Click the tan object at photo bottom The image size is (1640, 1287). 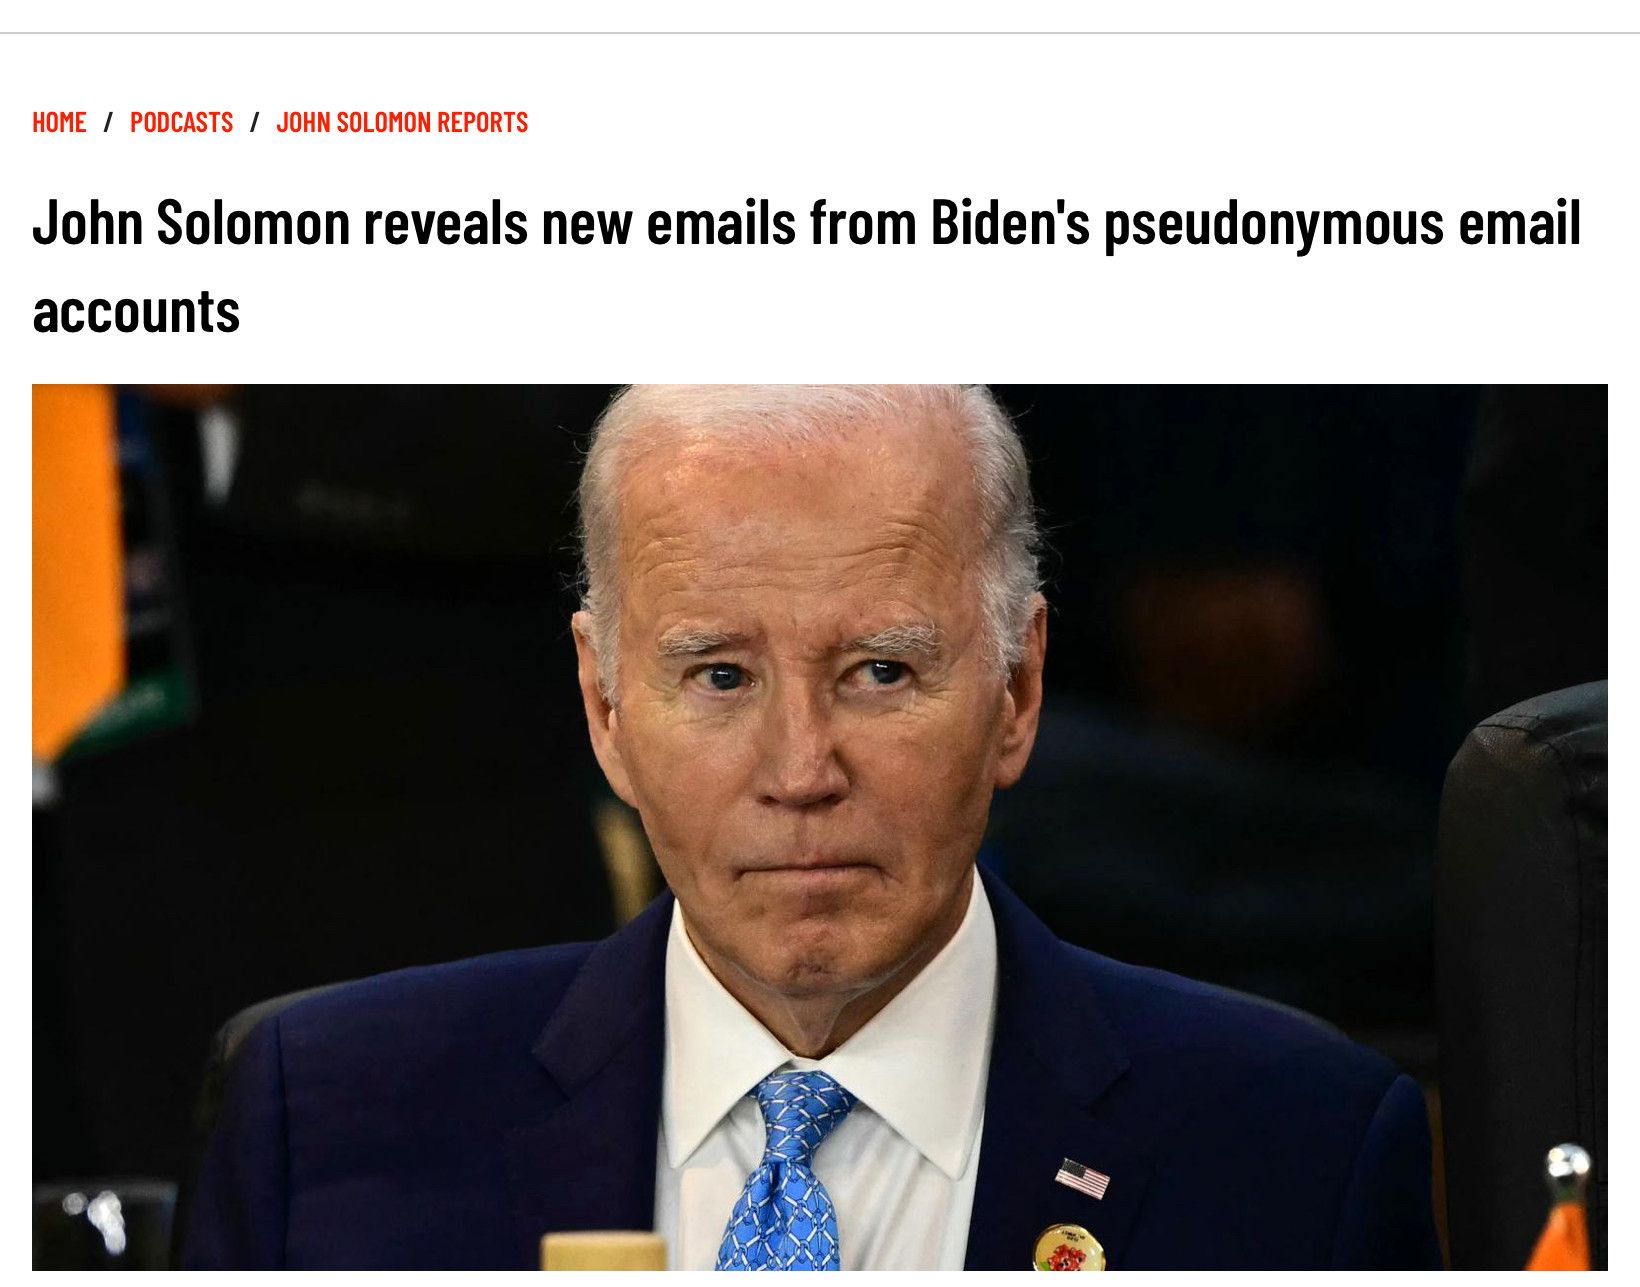tap(603, 1252)
